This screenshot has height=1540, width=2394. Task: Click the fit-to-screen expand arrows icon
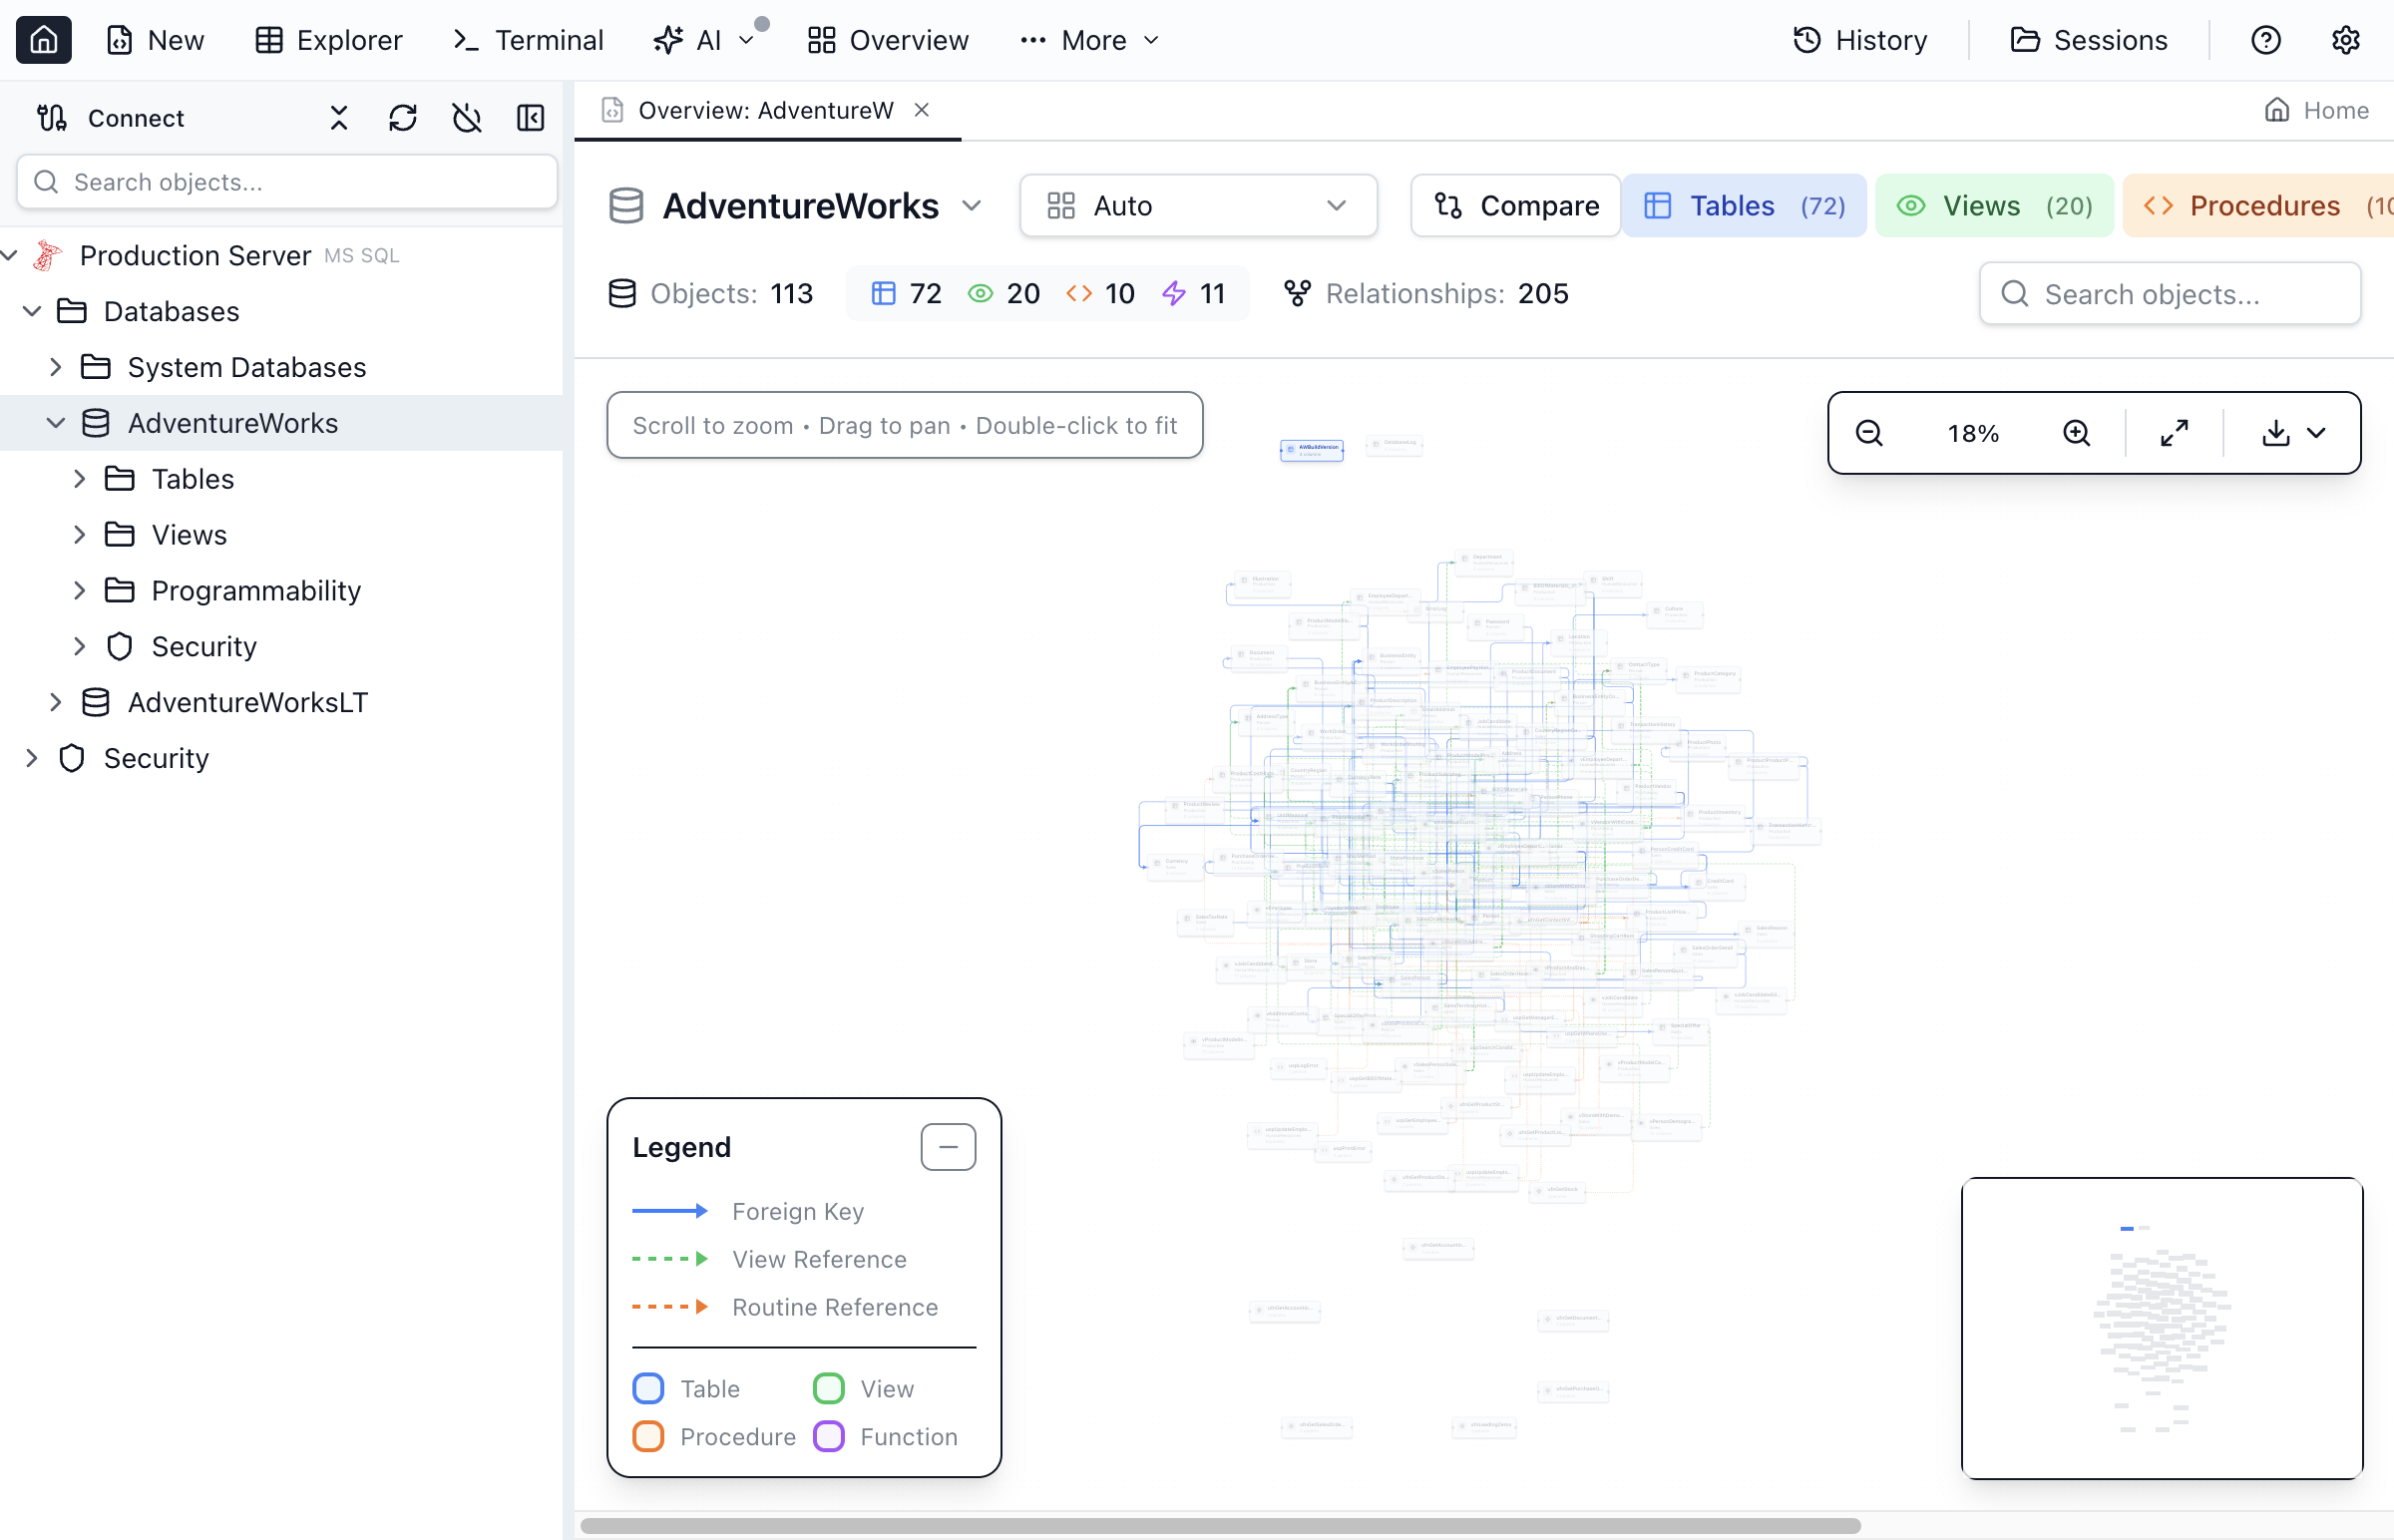[2174, 433]
